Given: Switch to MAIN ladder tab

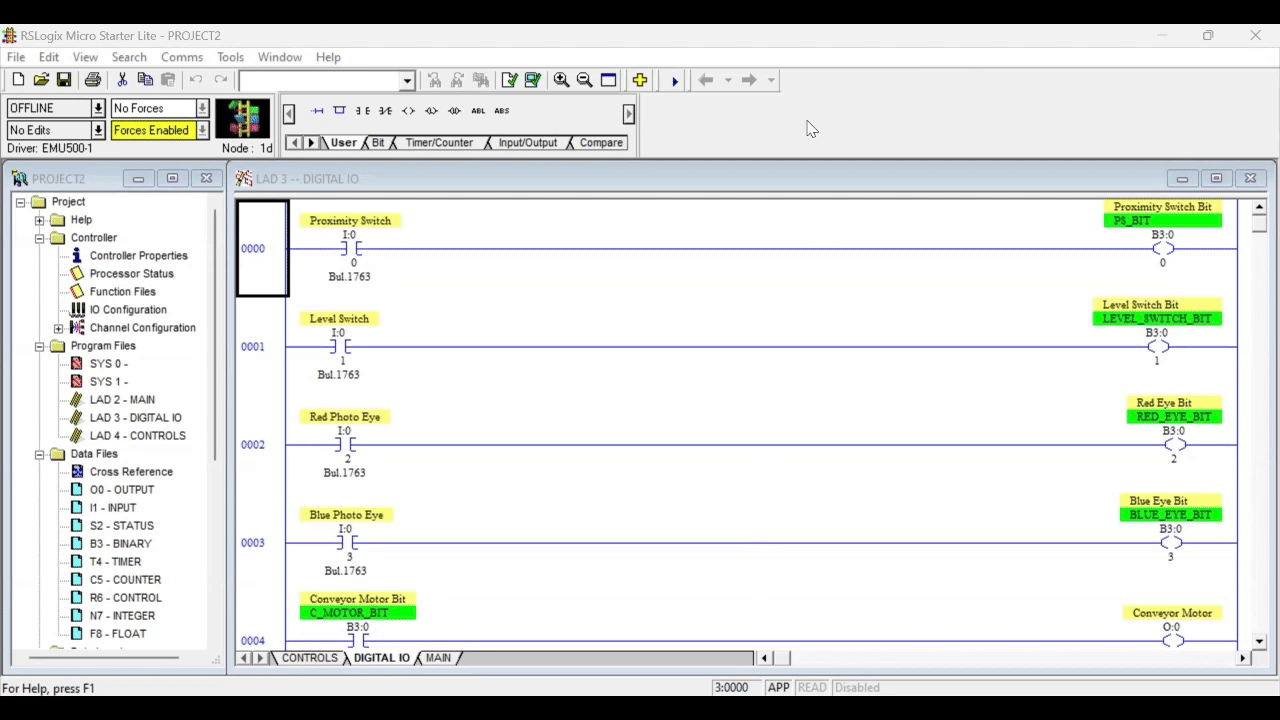Looking at the screenshot, I should [x=438, y=658].
